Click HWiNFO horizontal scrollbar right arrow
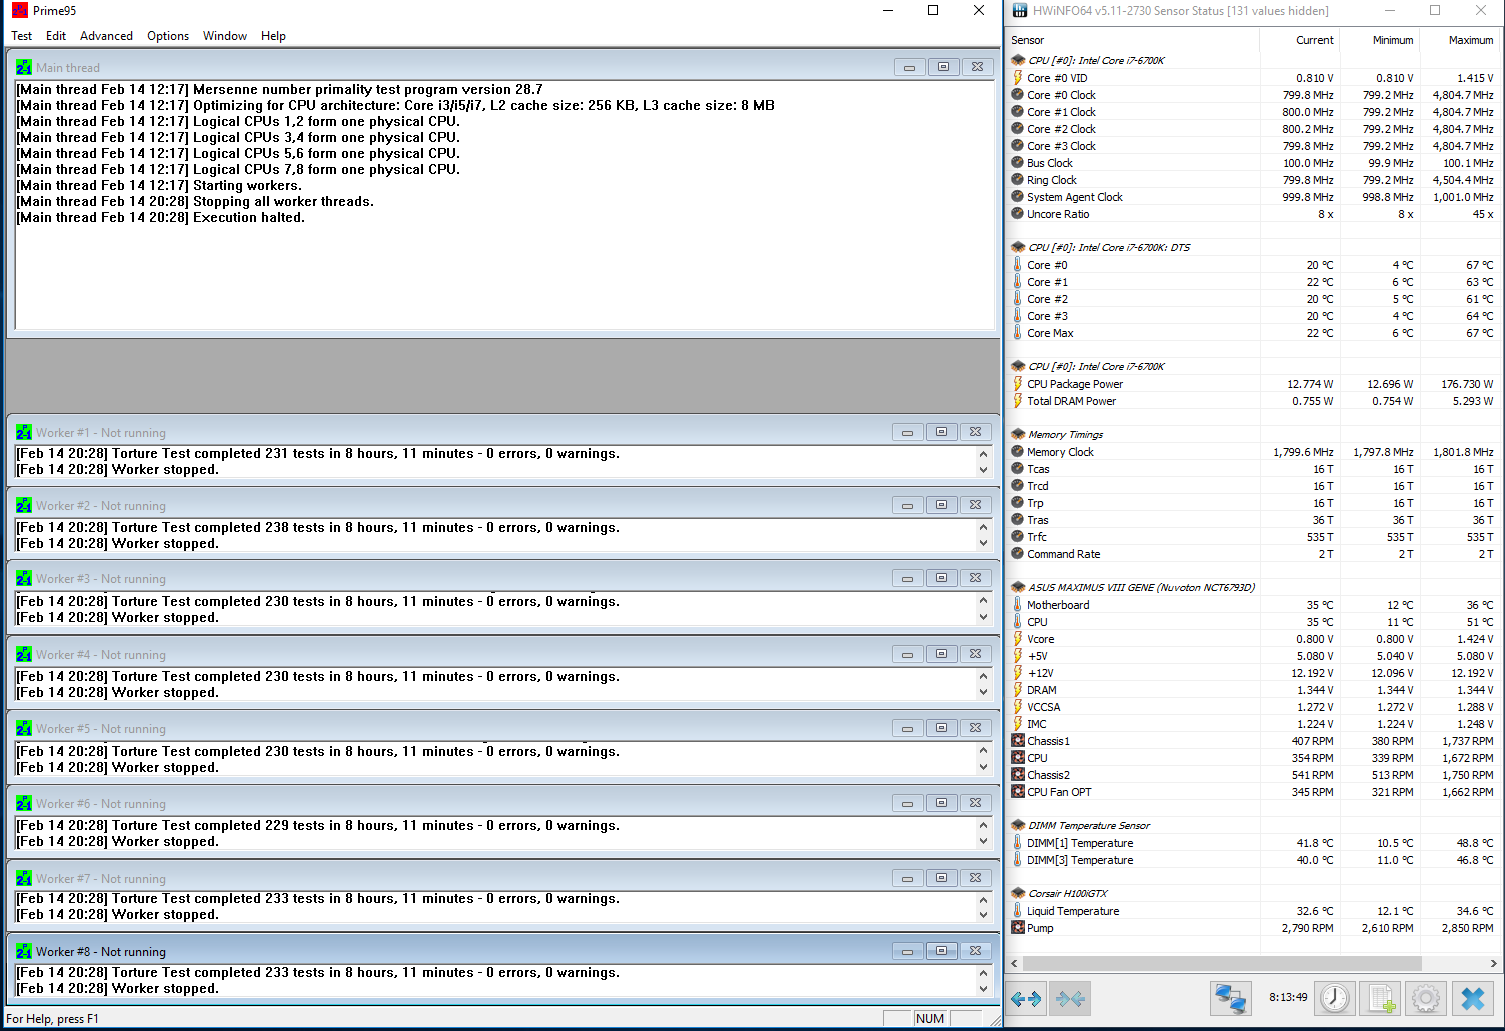Viewport: 1505px width, 1031px height. click(1493, 964)
